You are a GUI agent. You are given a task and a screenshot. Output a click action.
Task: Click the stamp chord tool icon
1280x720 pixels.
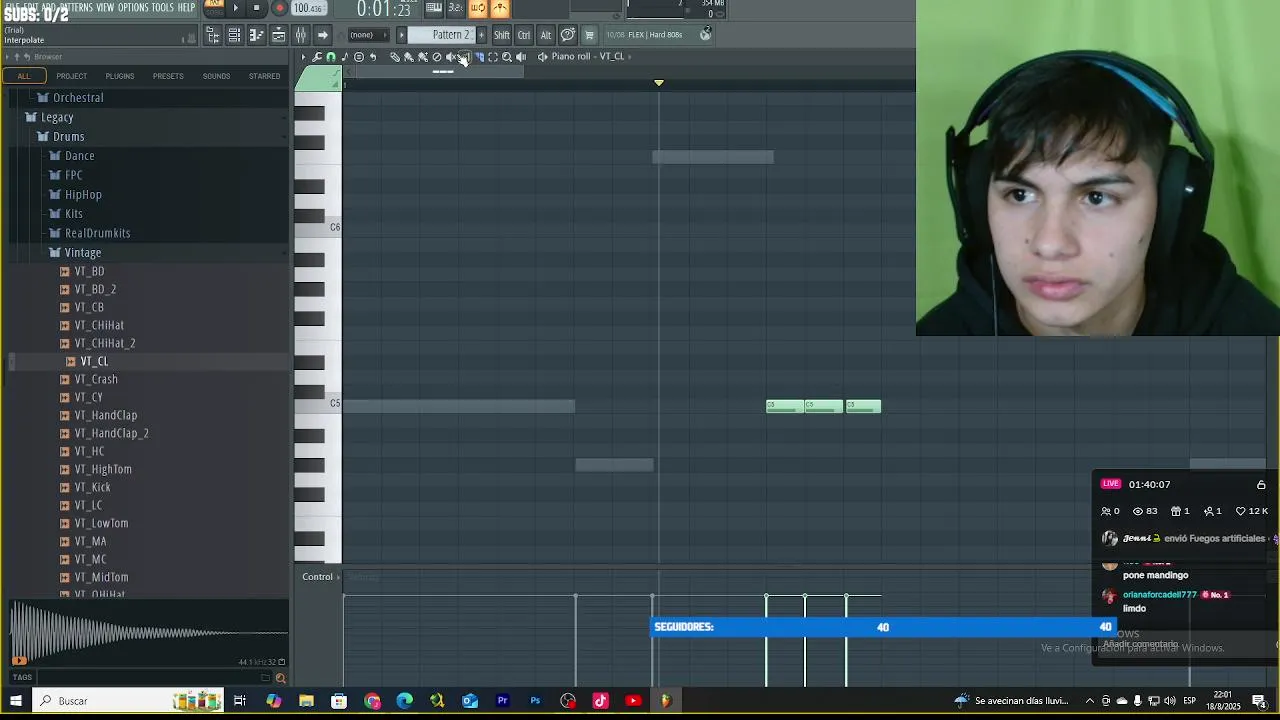[x=359, y=57]
